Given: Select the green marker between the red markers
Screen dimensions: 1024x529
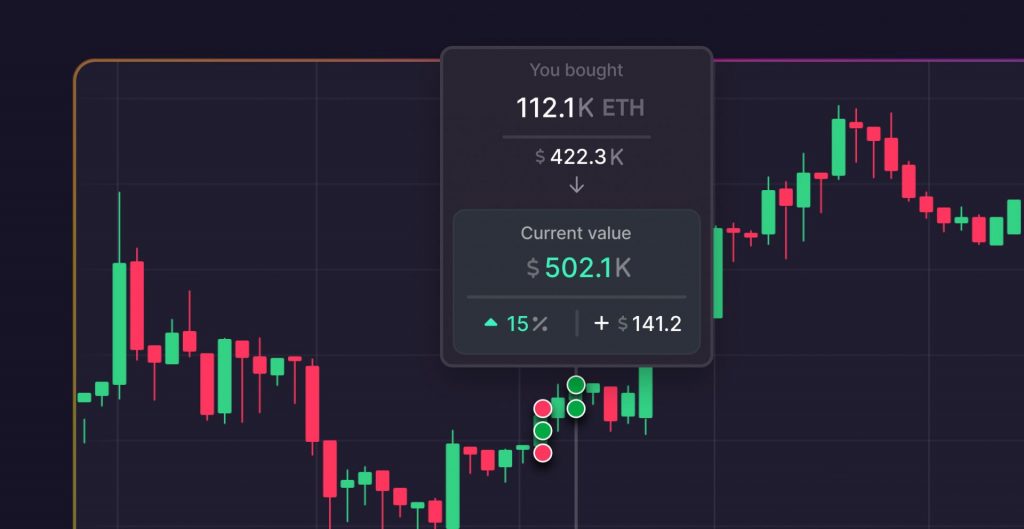Looking at the screenshot, I should pos(543,431).
